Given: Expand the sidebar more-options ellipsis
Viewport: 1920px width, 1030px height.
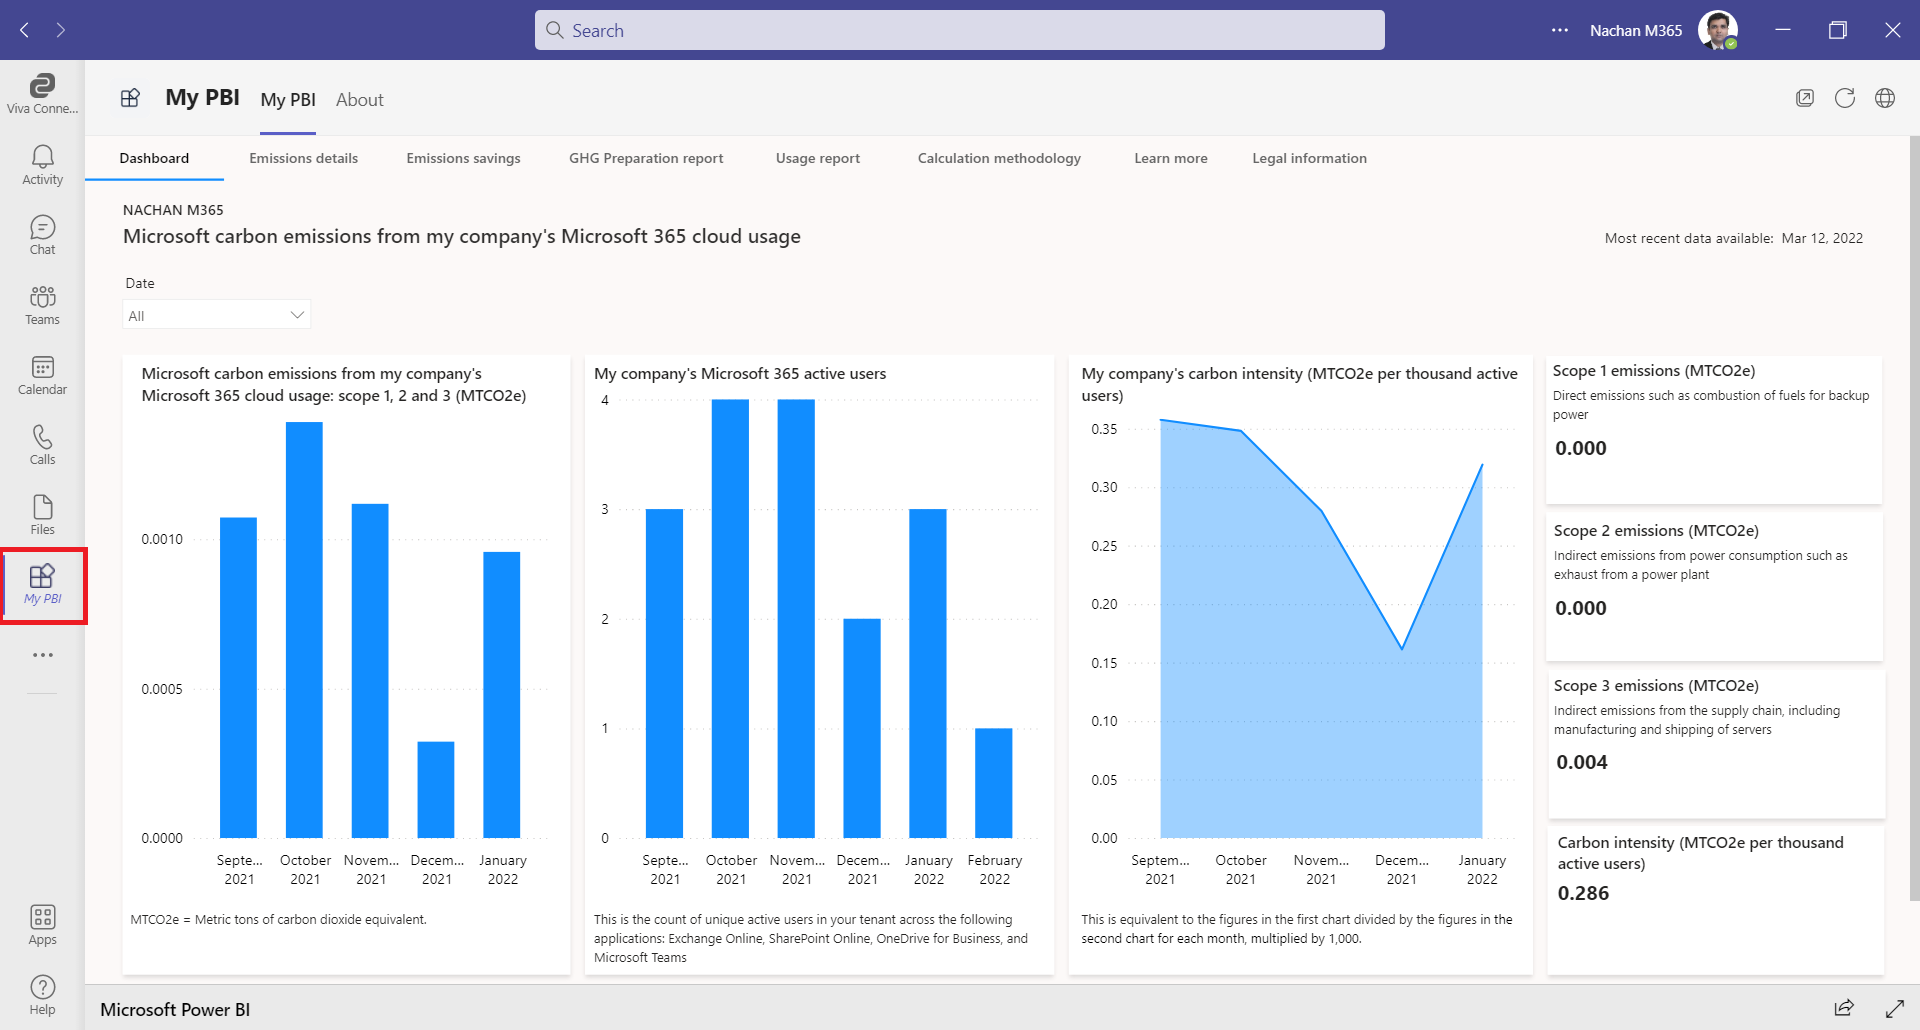Looking at the screenshot, I should coord(42,655).
